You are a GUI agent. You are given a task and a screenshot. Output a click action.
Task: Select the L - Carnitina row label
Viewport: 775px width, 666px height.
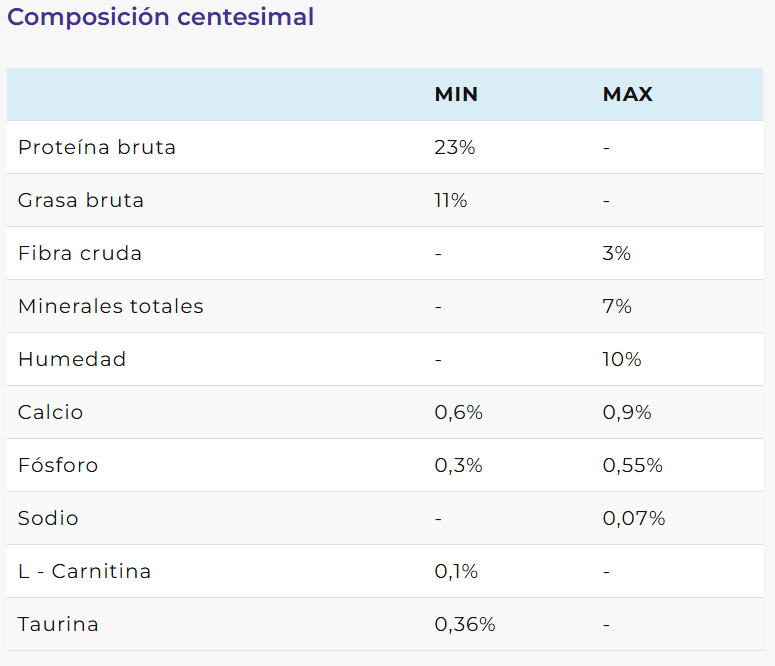[85, 571]
